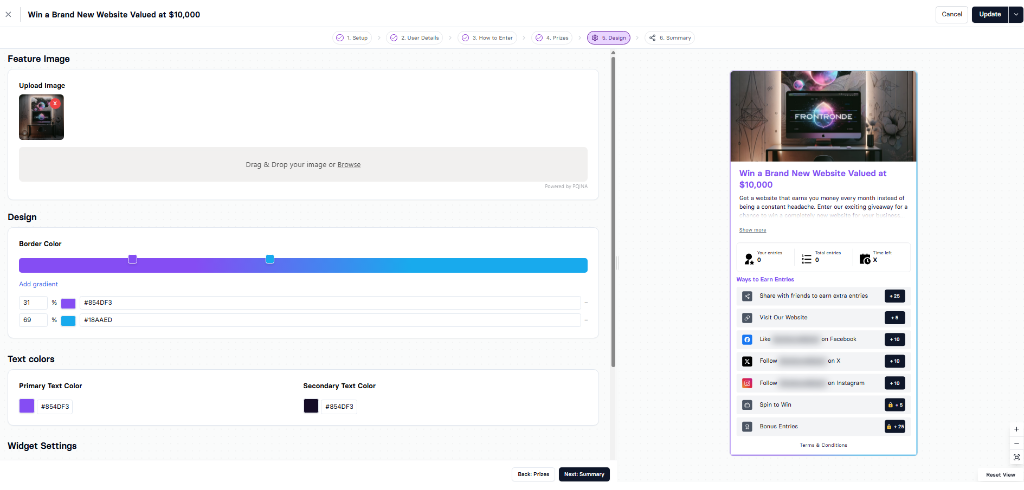Remove the uploaded feature image thumbnail

tap(55, 103)
